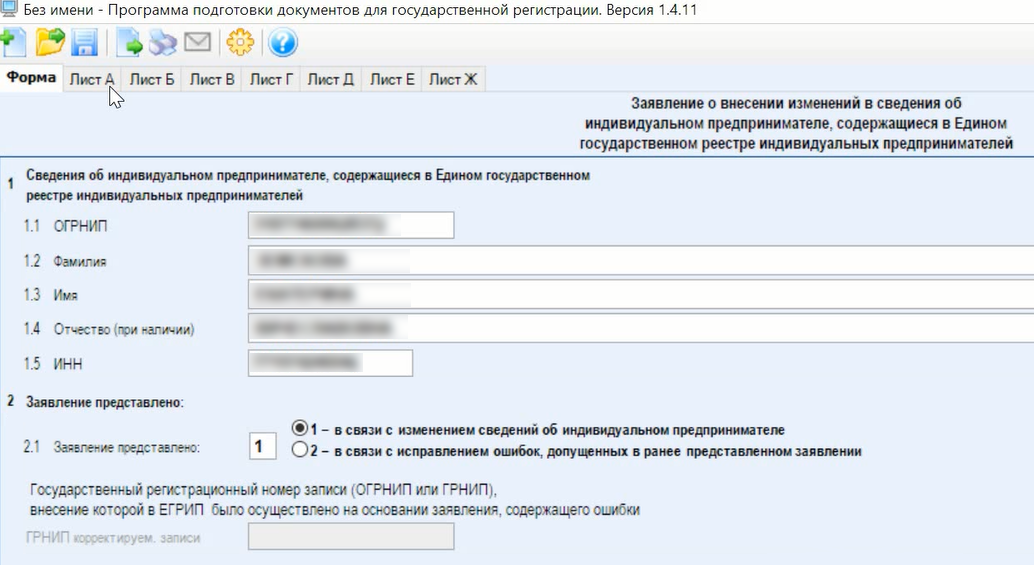Click the application icon in the title bar
Viewport: 1034px width, 565px height.
[x=9, y=10]
